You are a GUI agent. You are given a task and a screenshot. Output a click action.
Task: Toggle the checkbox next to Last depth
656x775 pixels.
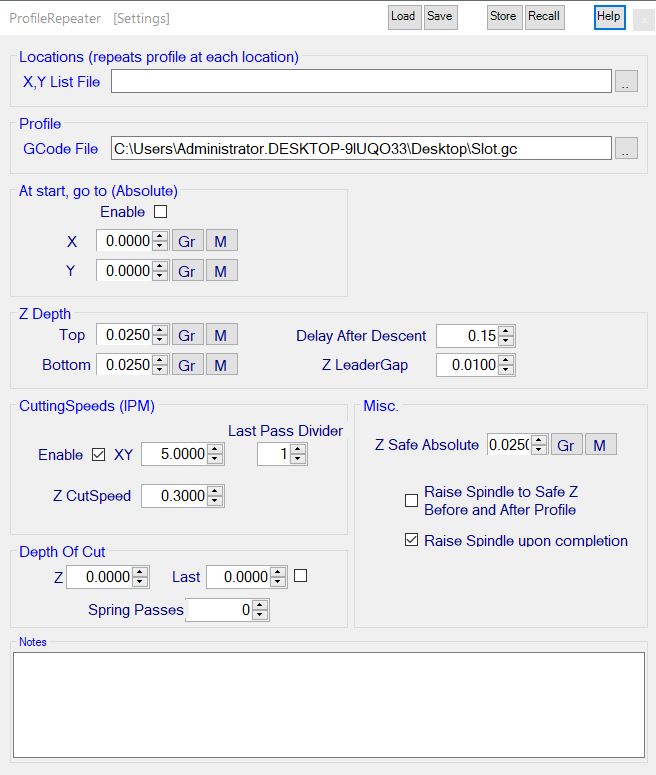coord(300,576)
